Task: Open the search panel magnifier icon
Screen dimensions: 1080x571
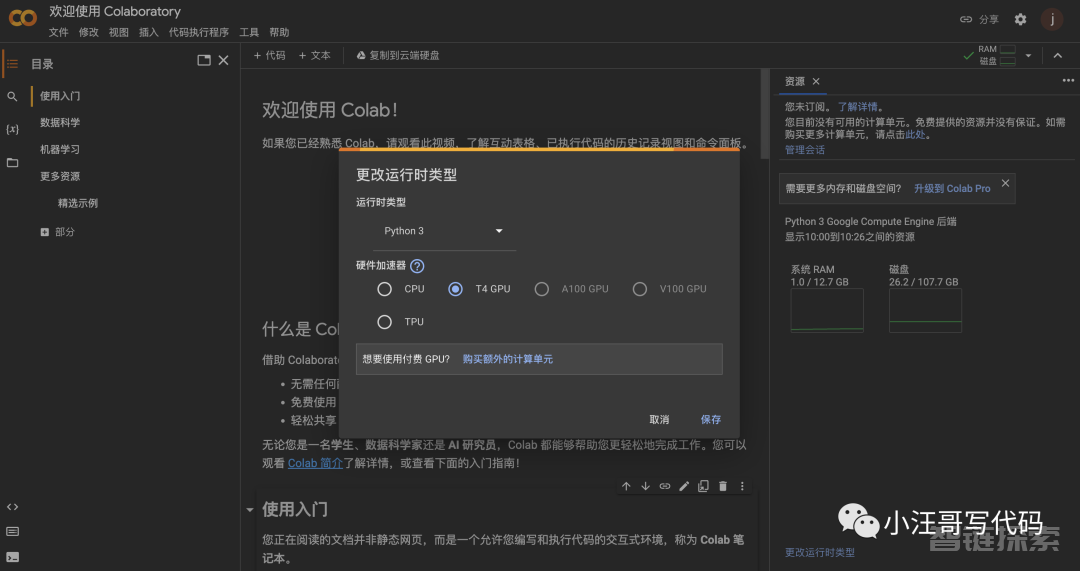Action: click(12, 96)
